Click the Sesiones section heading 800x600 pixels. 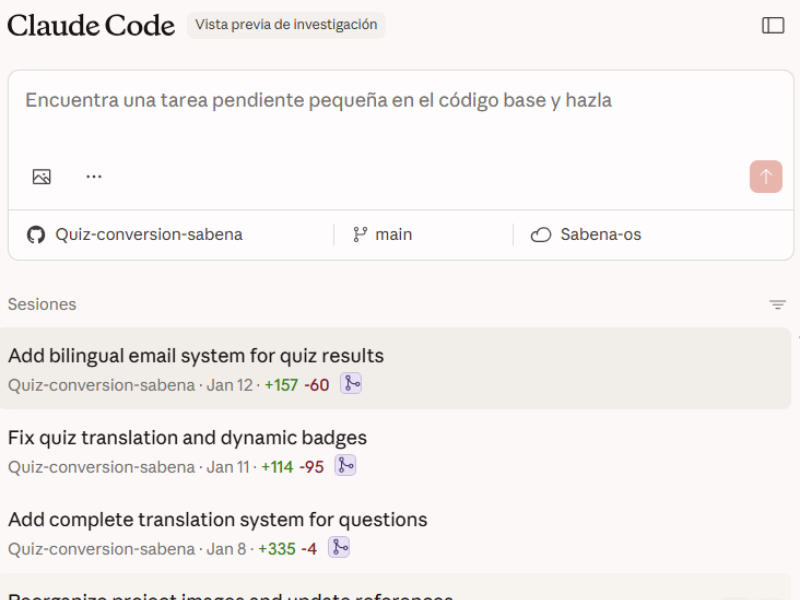pyautogui.click(x=42, y=304)
